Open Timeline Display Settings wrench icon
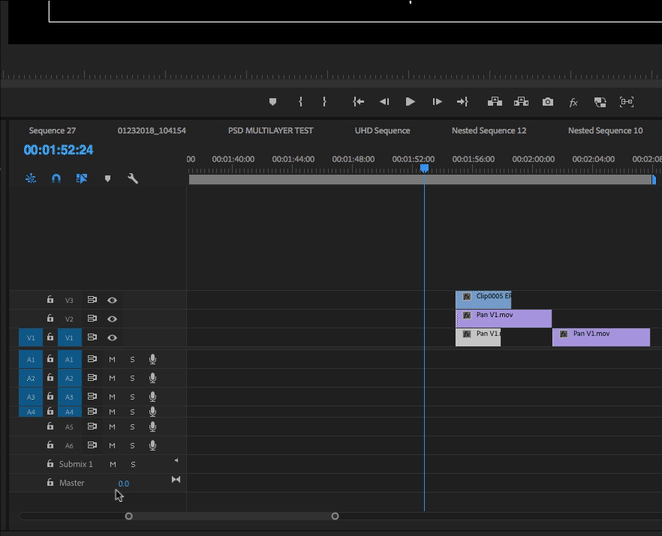662x536 pixels. 133,179
